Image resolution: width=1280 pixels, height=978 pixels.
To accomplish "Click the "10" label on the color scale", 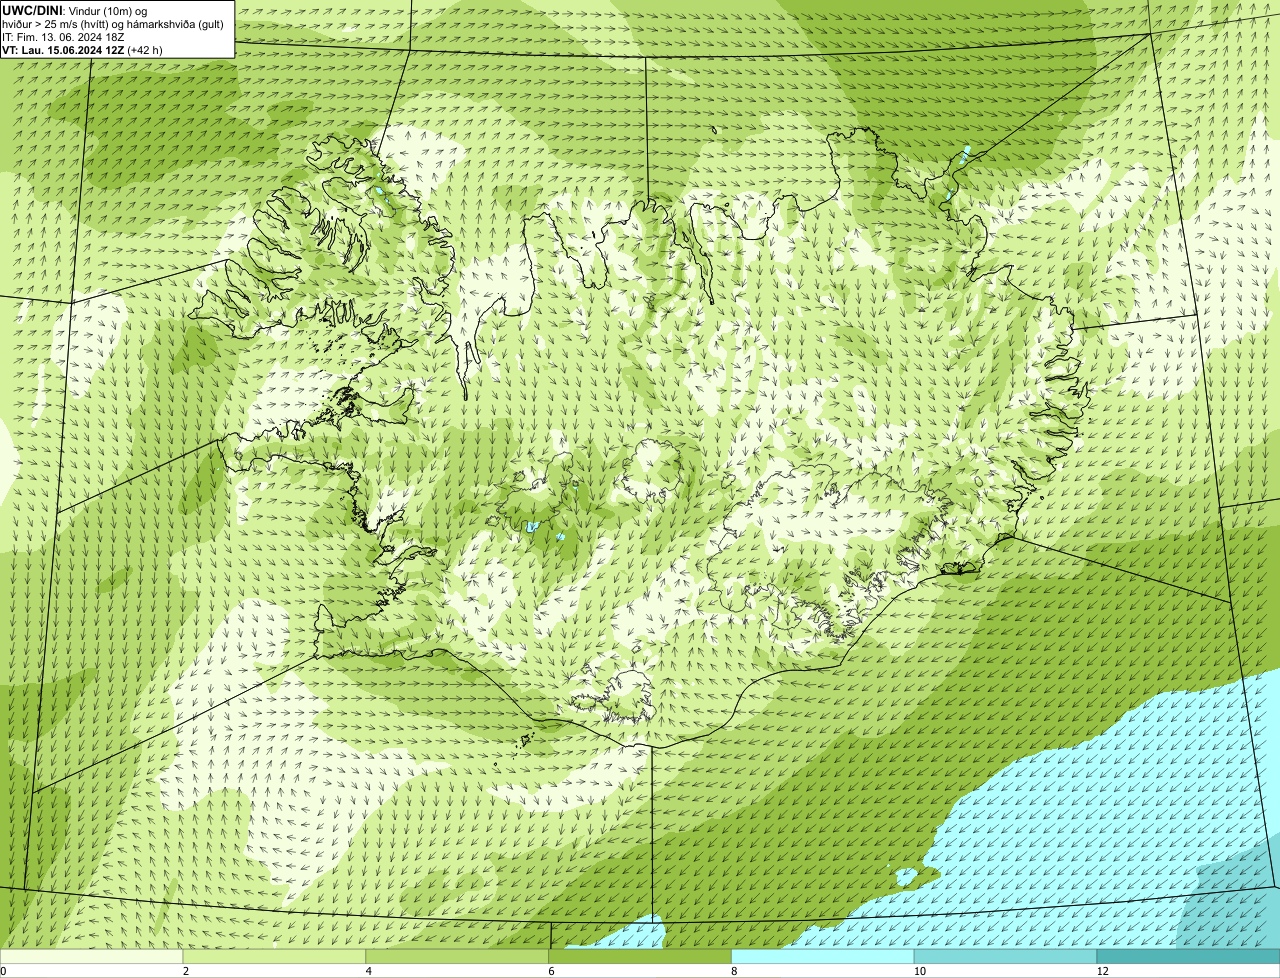I will click(x=919, y=971).
